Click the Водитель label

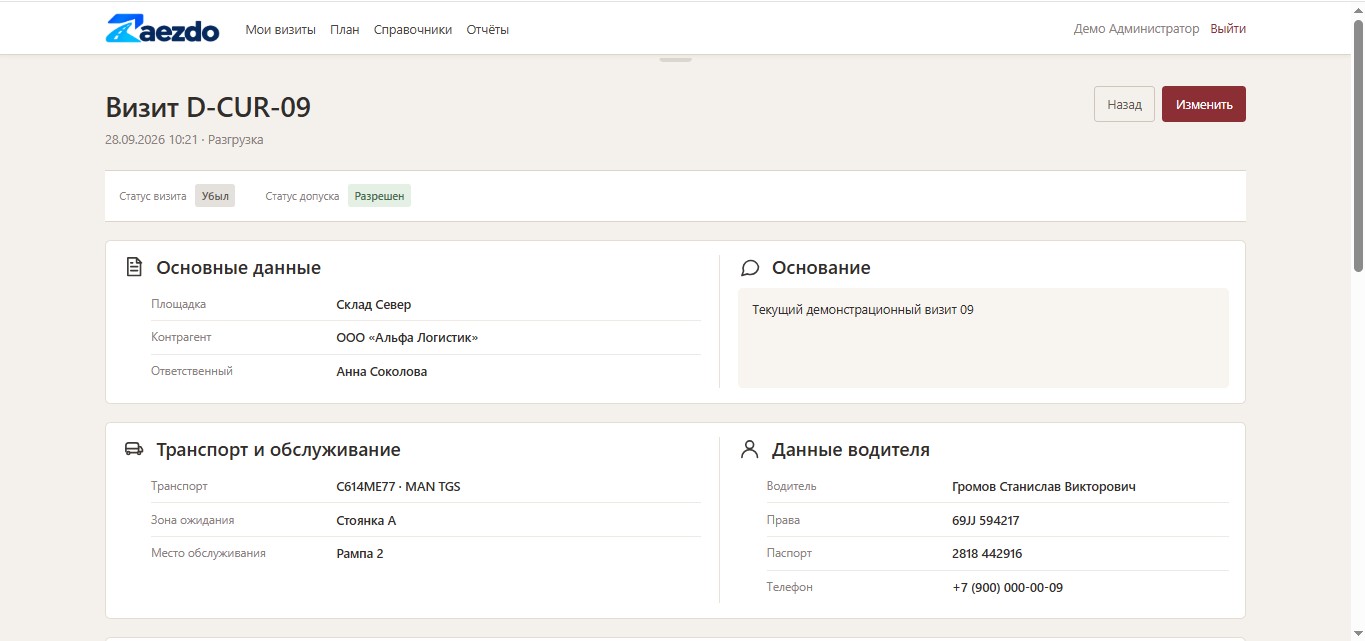(791, 486)
